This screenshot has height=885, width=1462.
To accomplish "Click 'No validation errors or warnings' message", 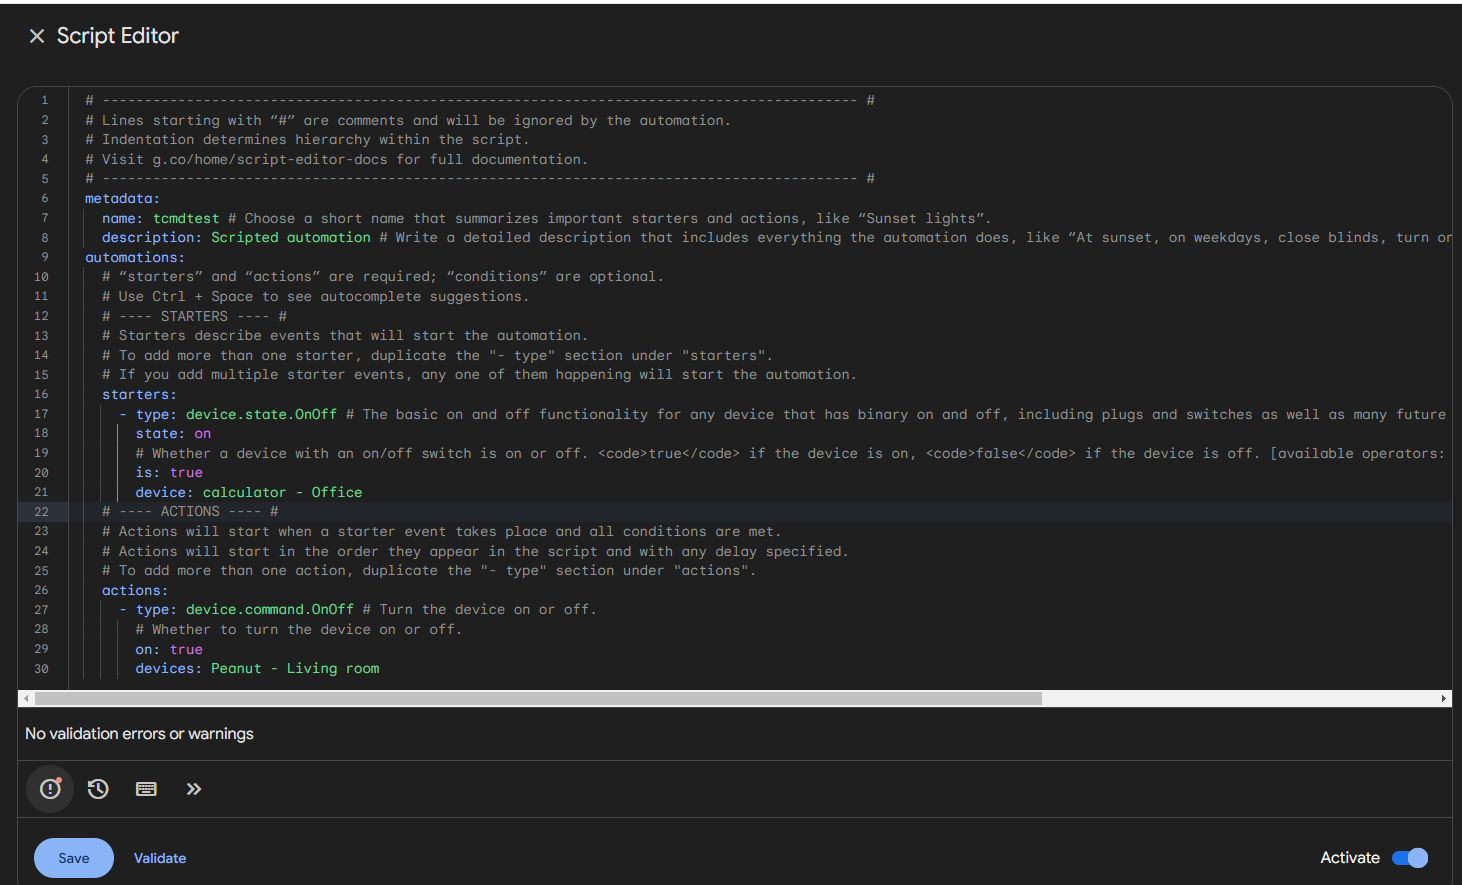I will (139, 734).
